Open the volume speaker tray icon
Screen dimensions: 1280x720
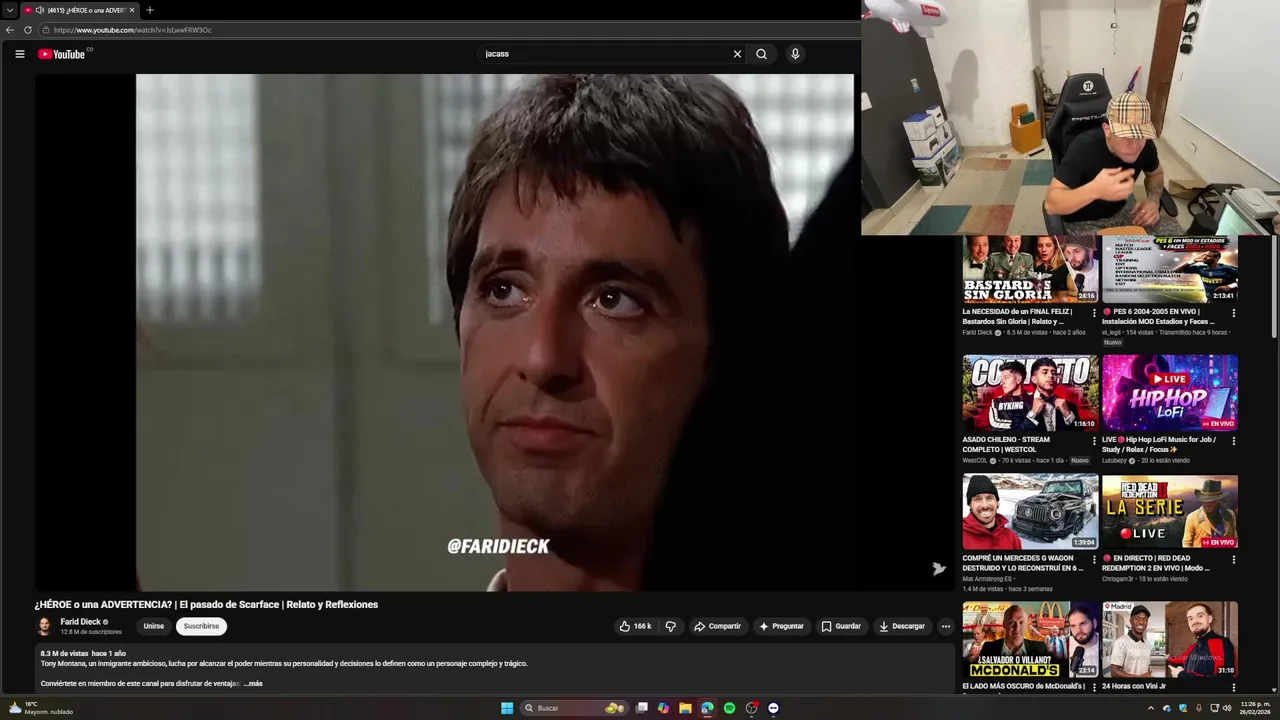pyautogui.click(x=1227, y=708)
